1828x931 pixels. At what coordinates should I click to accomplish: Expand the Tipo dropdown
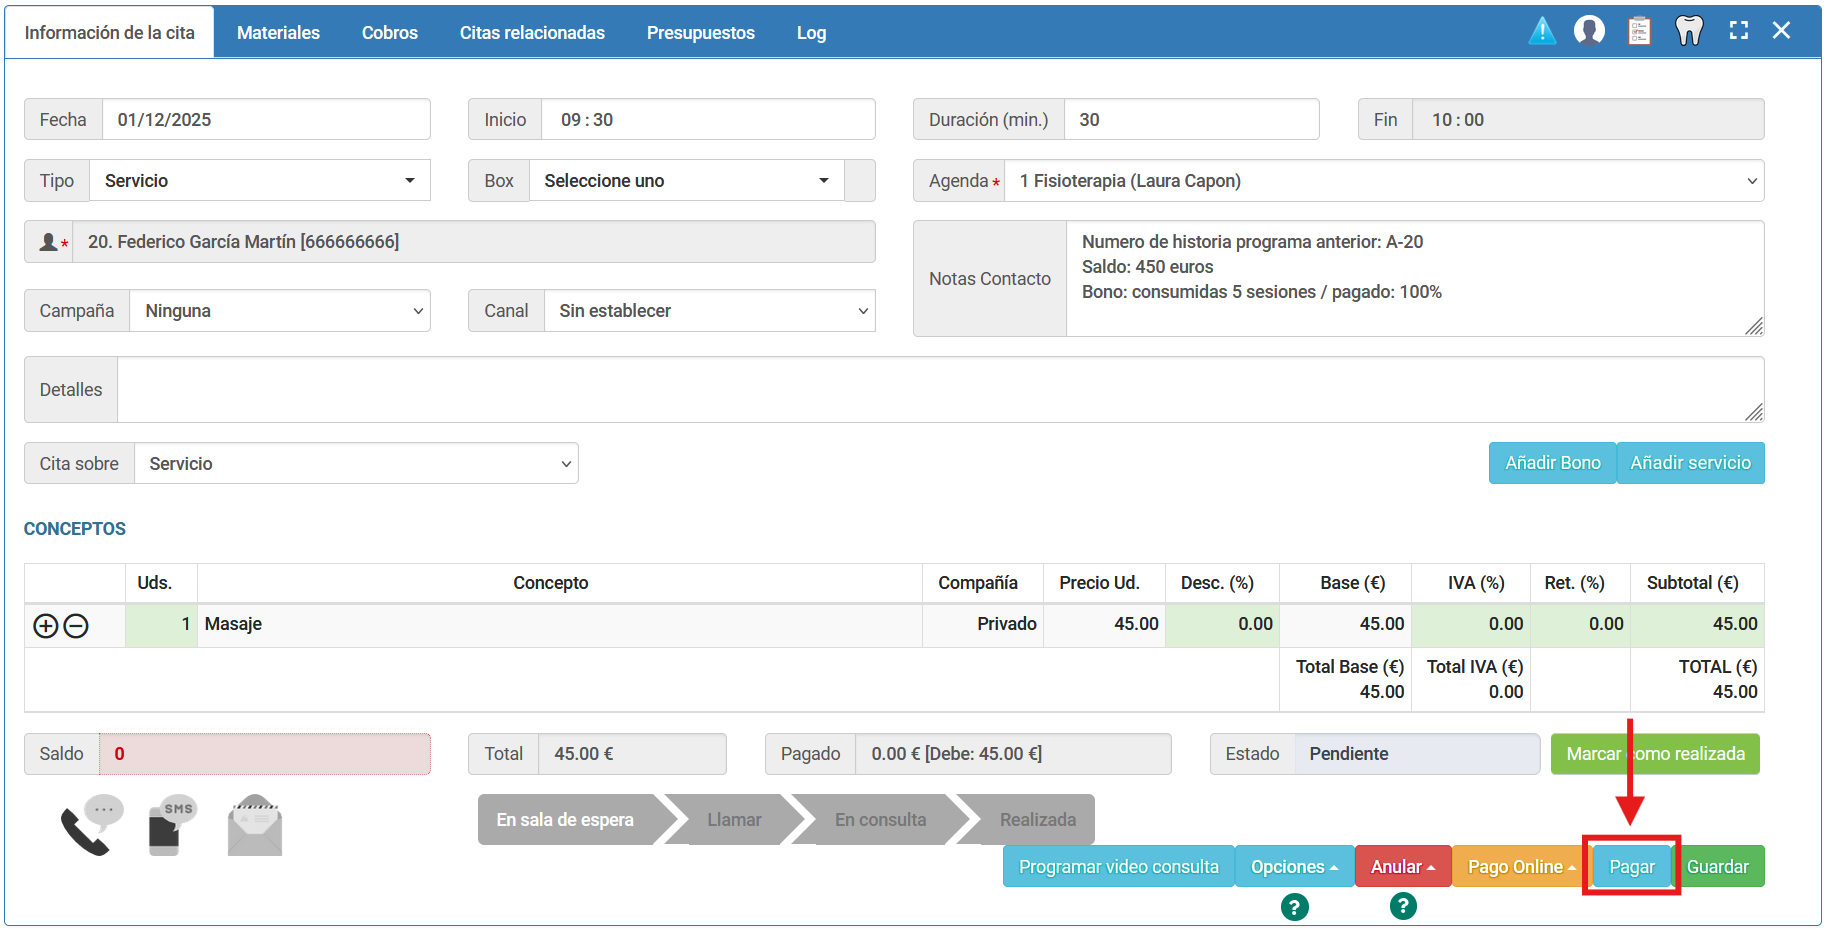point(260,181)
